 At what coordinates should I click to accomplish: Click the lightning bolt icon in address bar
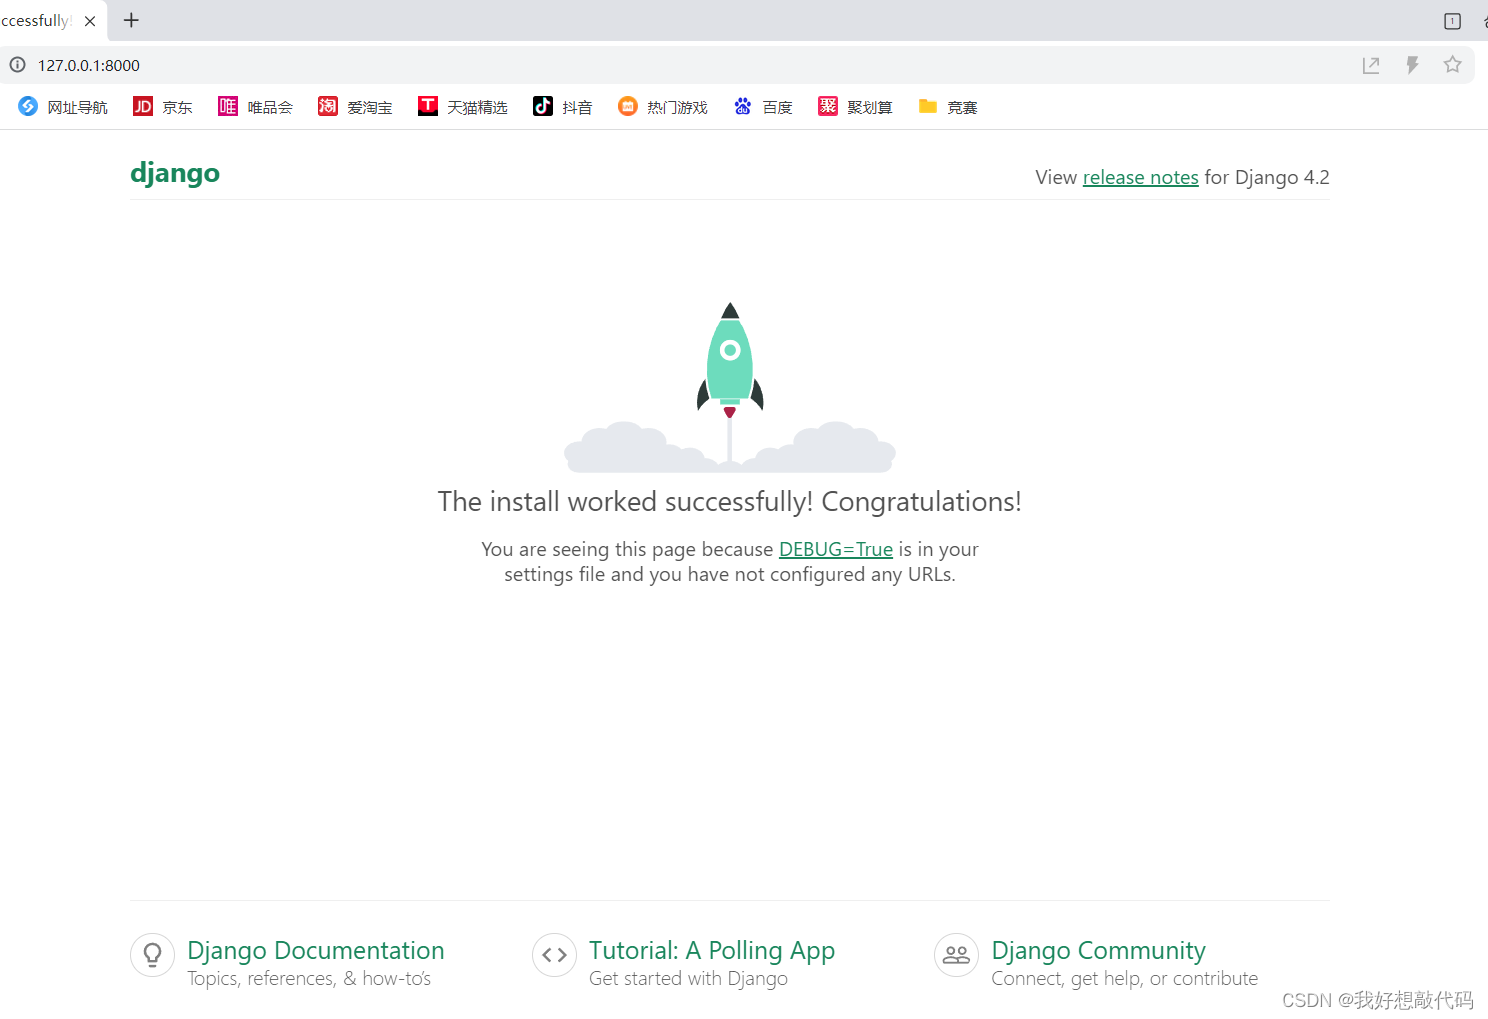pyautogui.click(x=1412, y=65)
